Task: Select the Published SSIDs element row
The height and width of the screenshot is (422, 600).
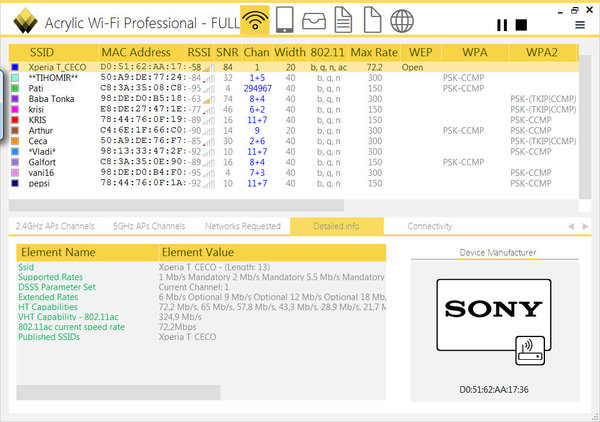Action: click(x=201, y=337)
